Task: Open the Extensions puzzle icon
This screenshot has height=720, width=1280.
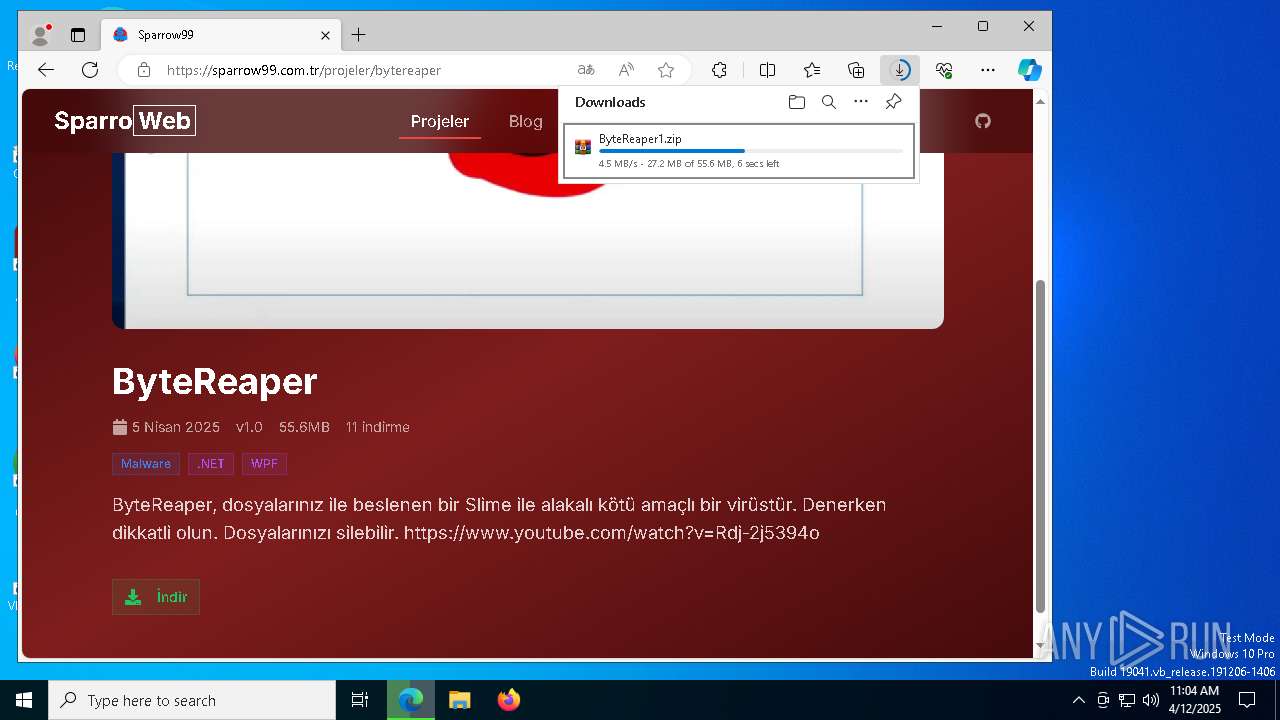Action: click(719, 70)
